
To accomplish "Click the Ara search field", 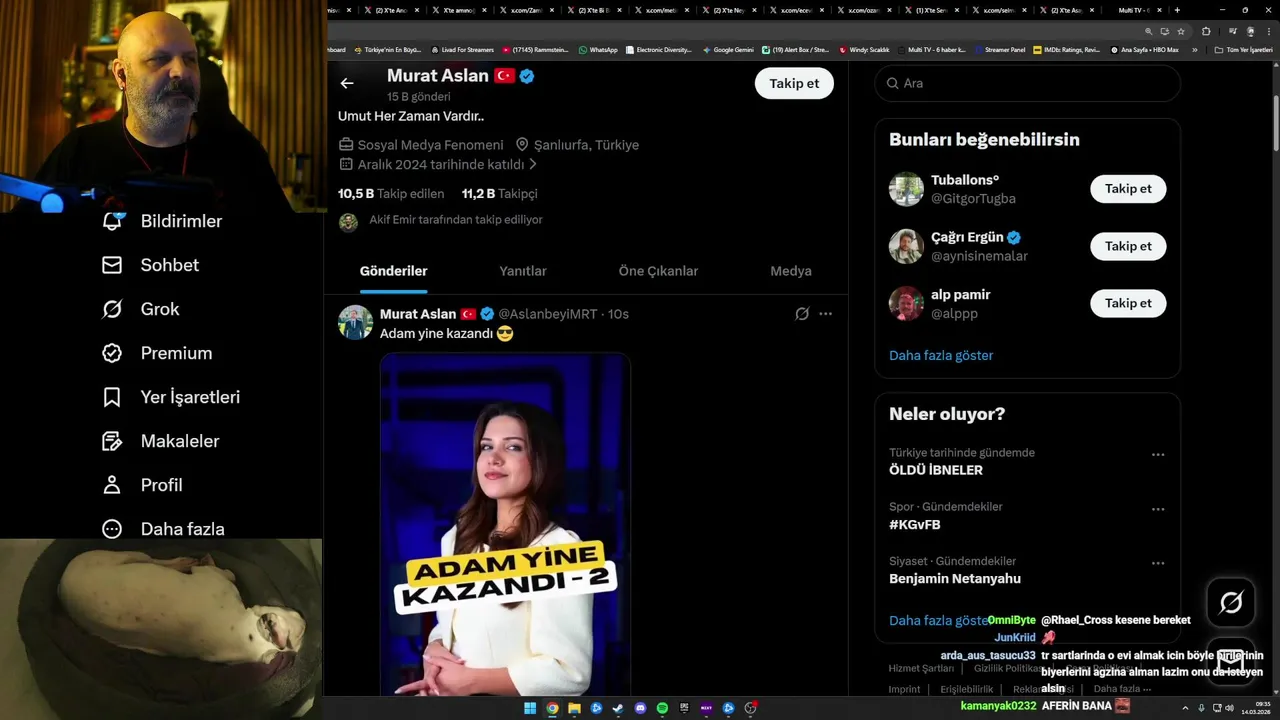I will pos(1028,83).
